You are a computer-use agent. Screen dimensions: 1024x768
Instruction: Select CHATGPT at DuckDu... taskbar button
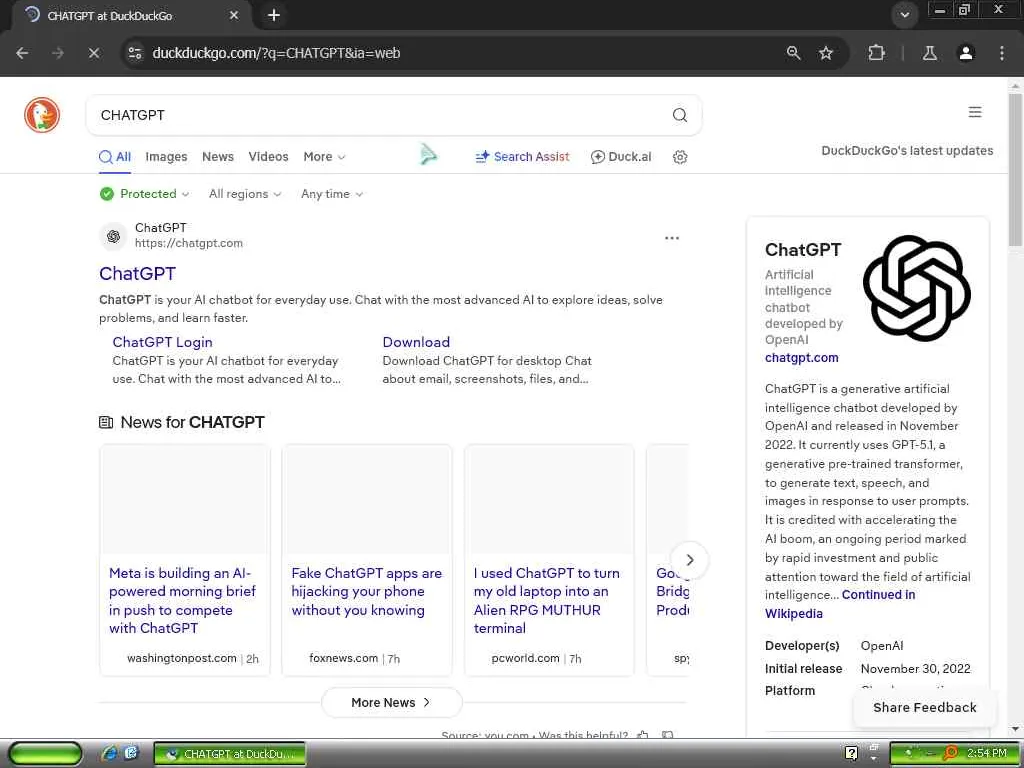coord(230,754)
